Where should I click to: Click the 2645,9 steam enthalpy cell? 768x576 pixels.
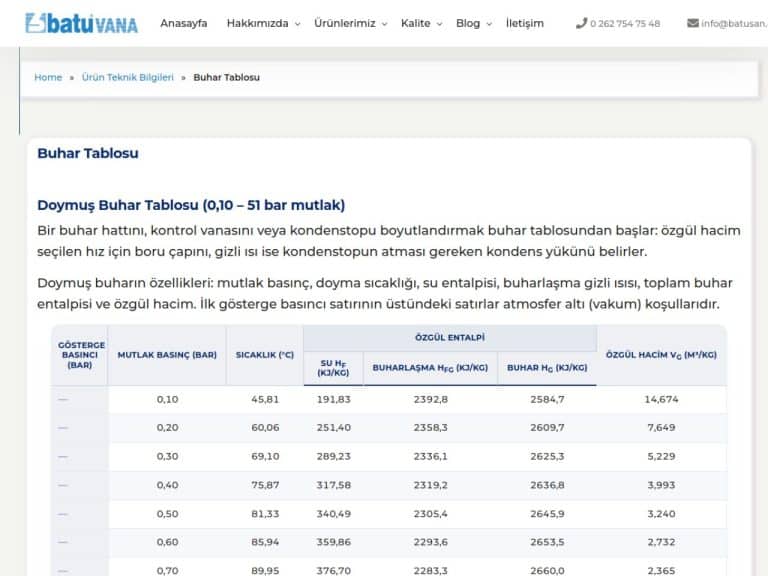coord(547,514)
